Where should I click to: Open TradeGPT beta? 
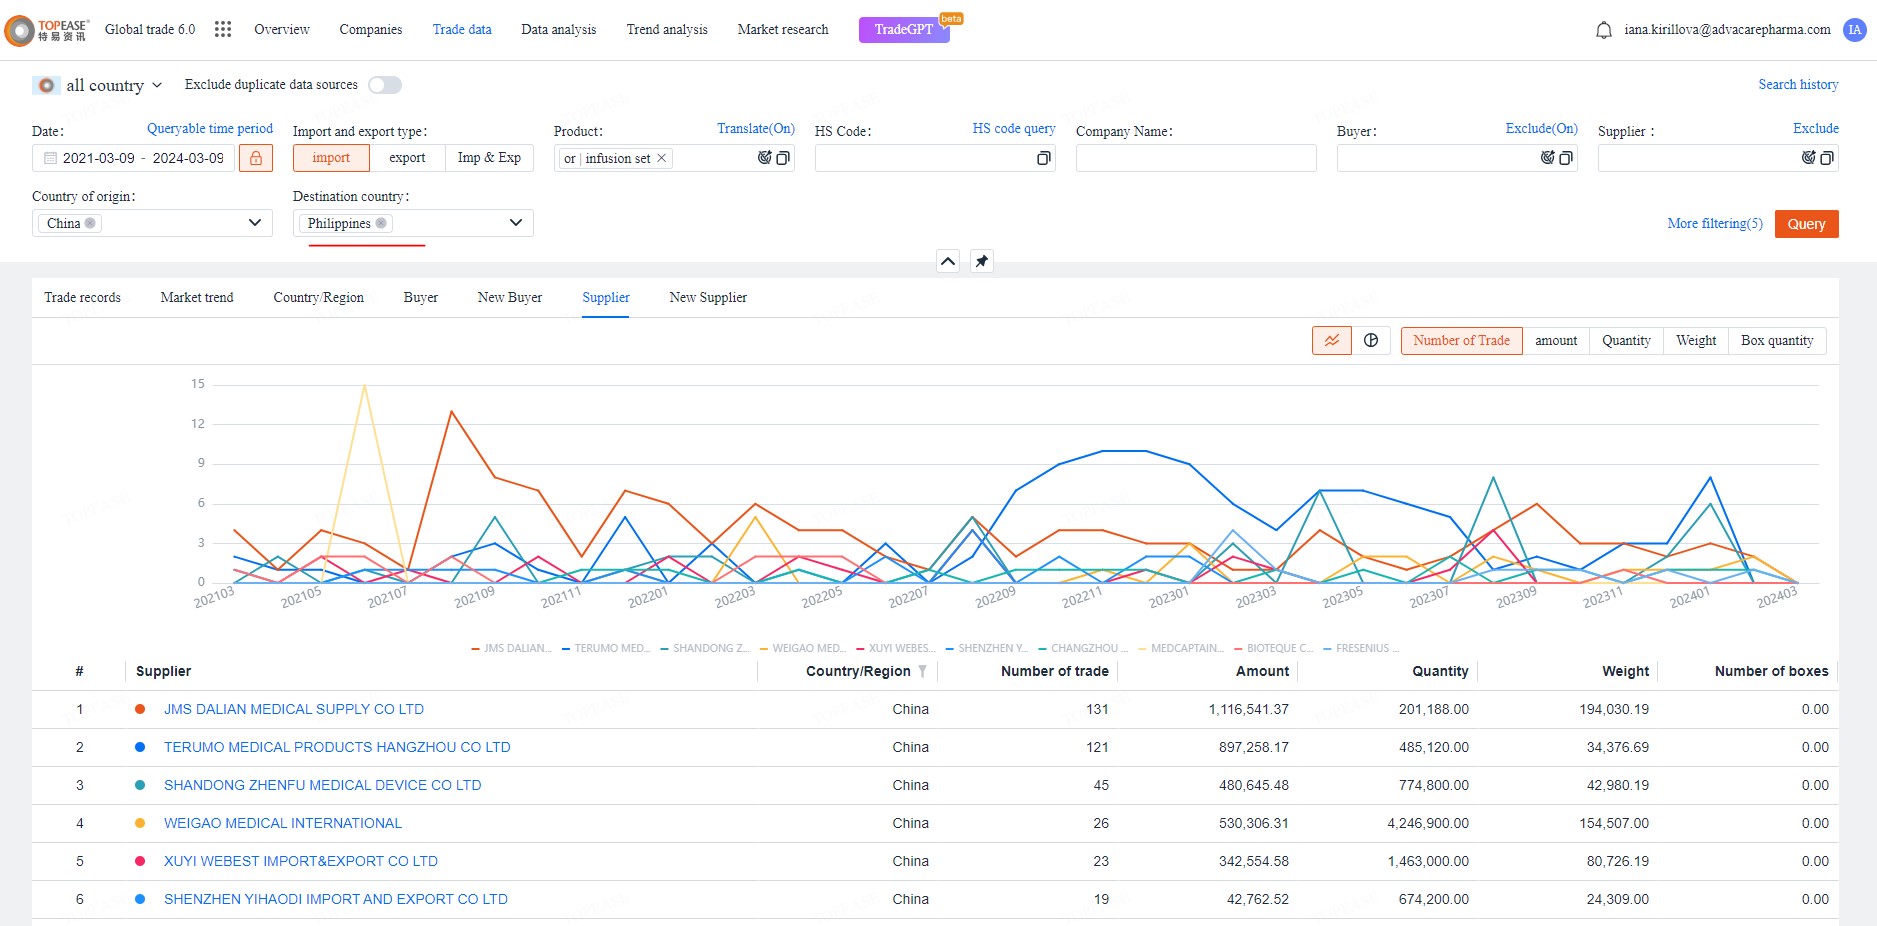click(x=904, y=30)
